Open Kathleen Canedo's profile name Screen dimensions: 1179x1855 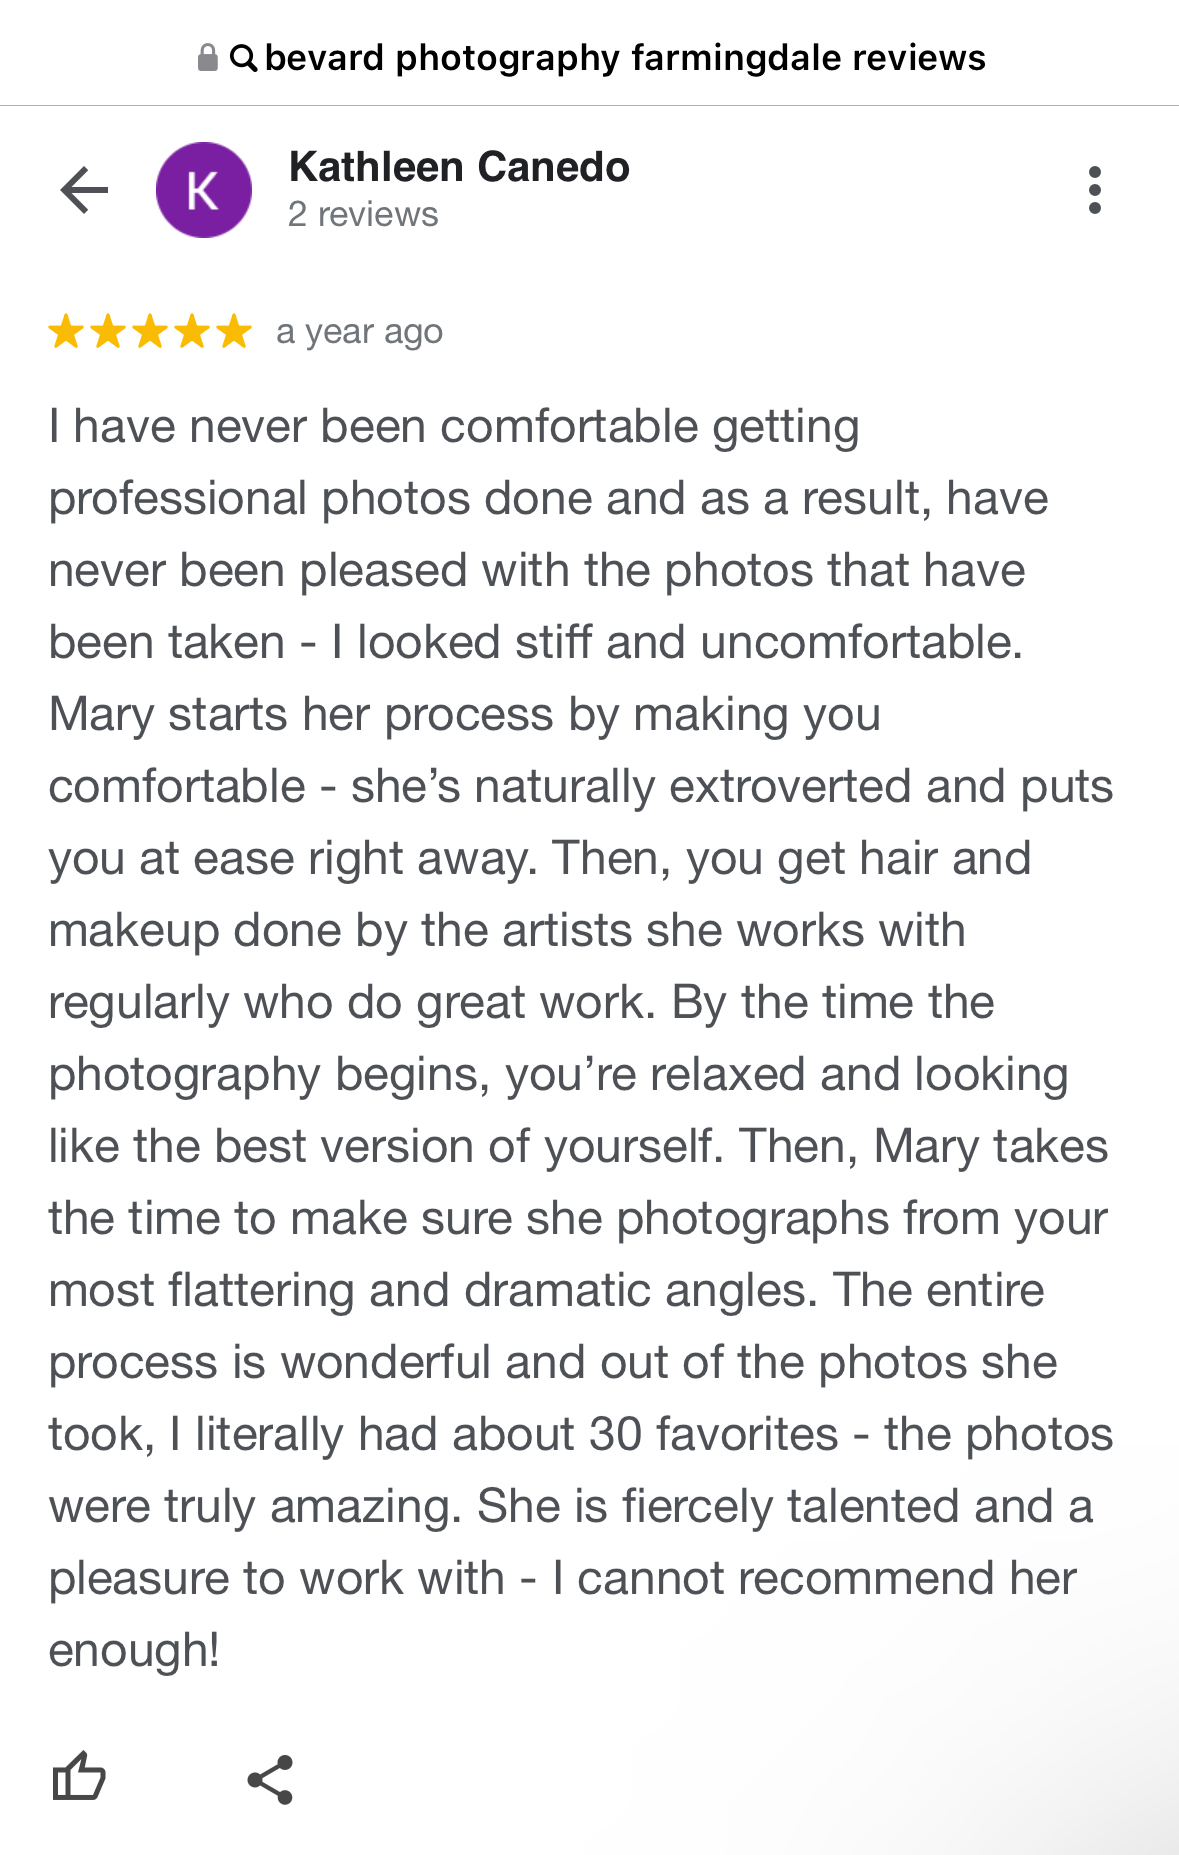point(459,167)
